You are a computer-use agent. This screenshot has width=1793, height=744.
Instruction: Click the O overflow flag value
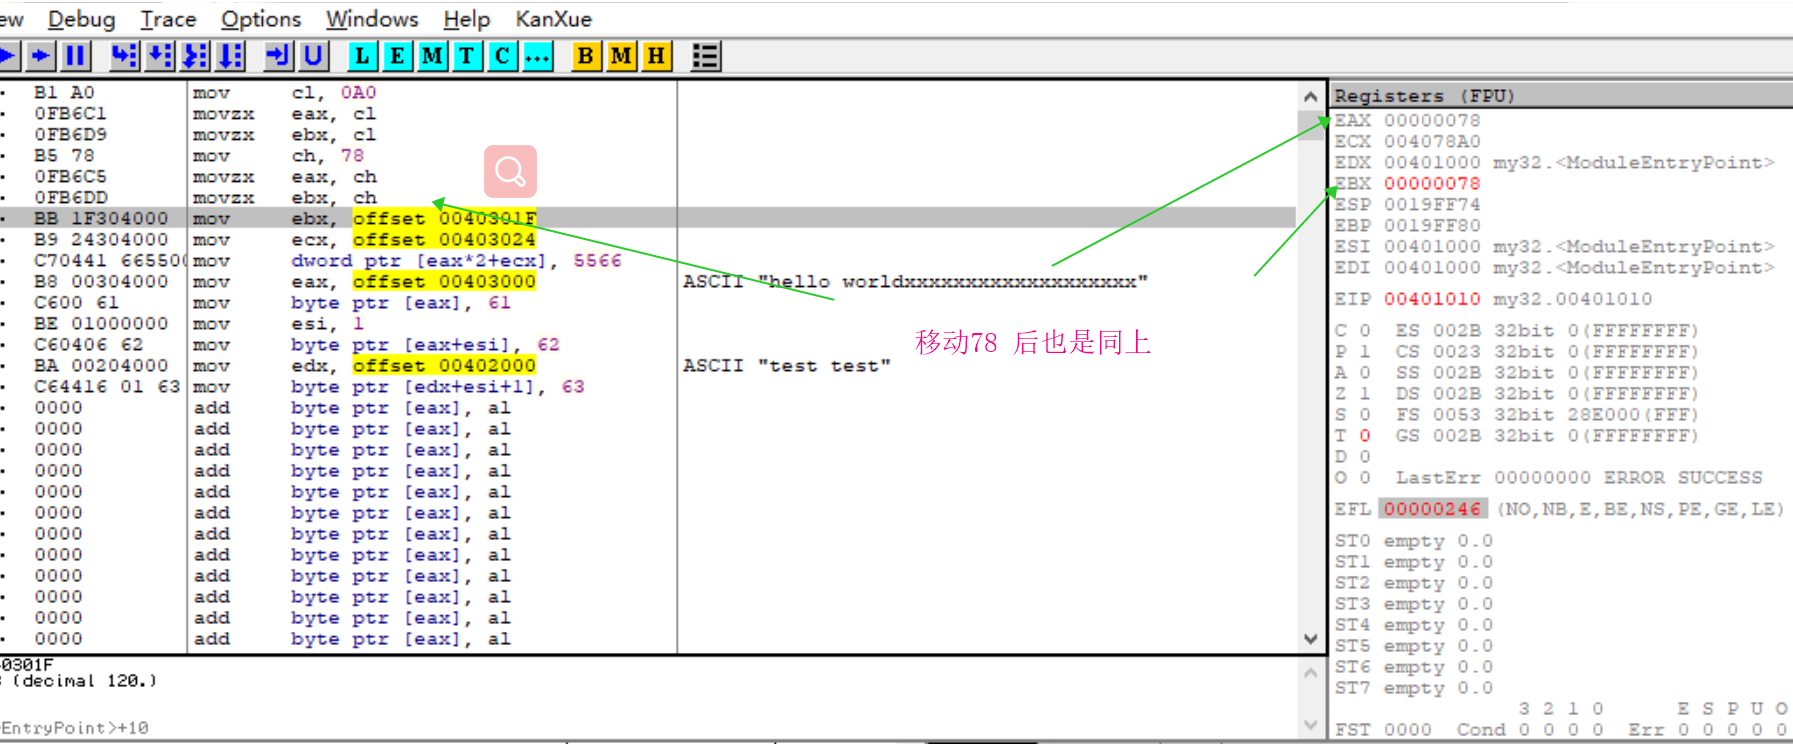pos(1365,478)
